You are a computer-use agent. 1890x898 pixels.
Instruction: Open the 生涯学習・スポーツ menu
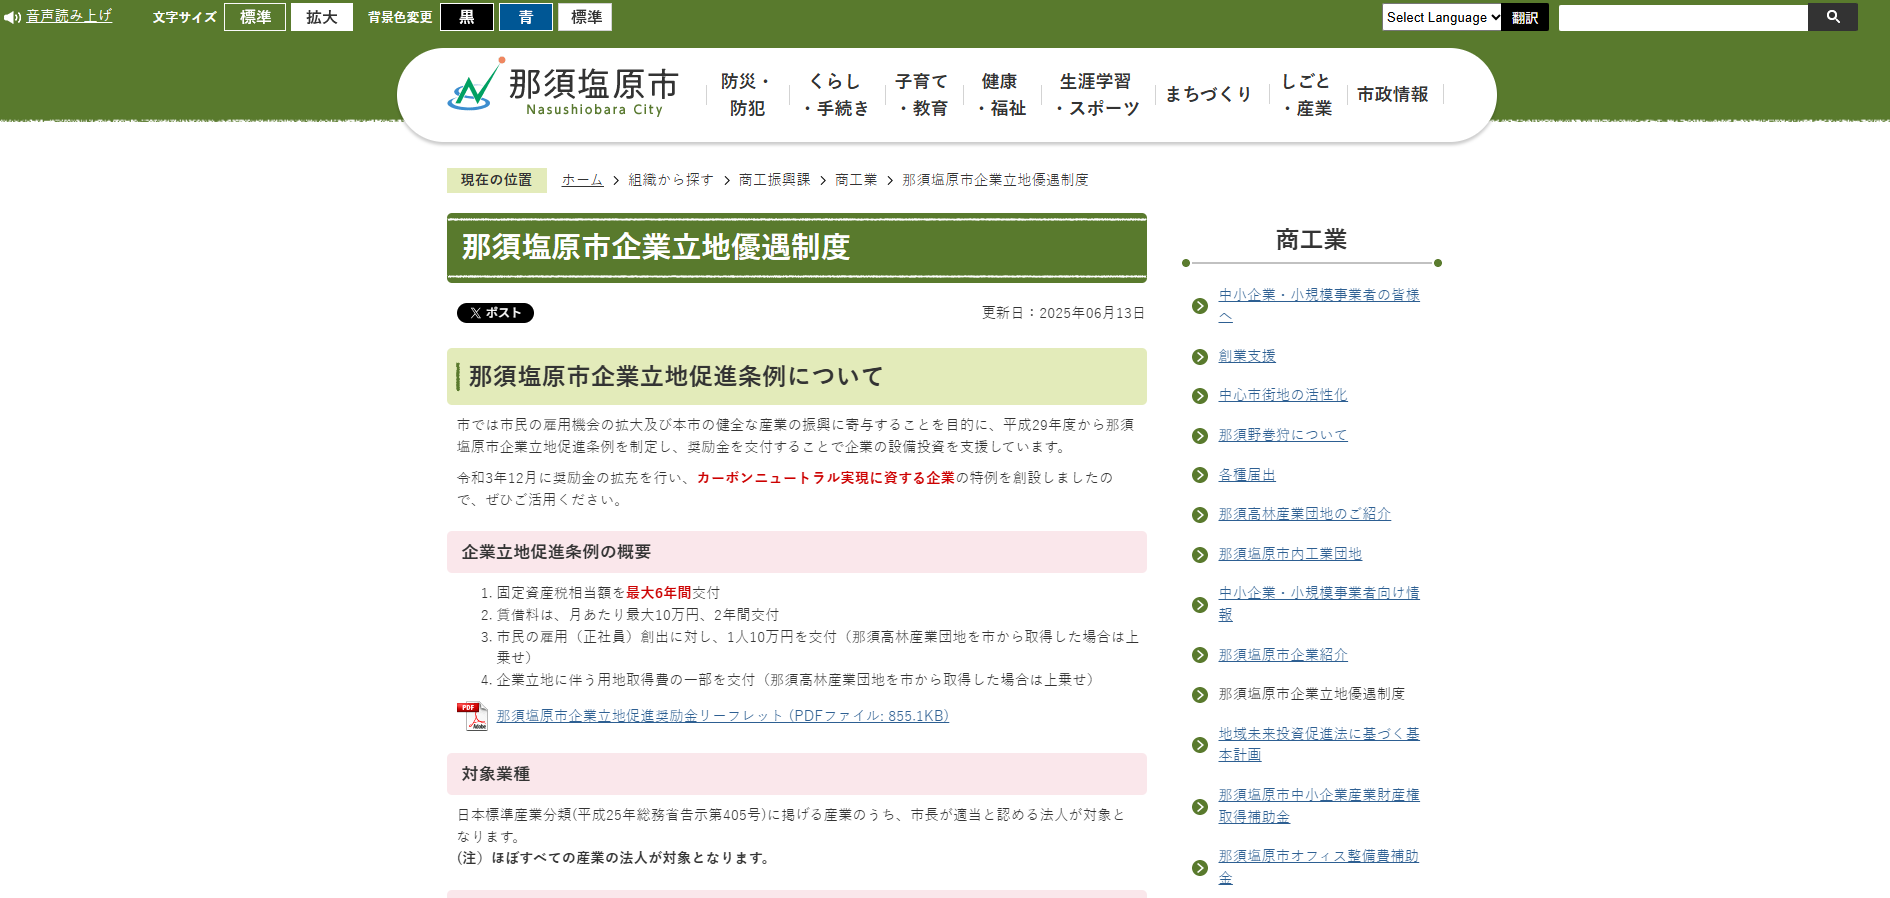[1097, 94]
